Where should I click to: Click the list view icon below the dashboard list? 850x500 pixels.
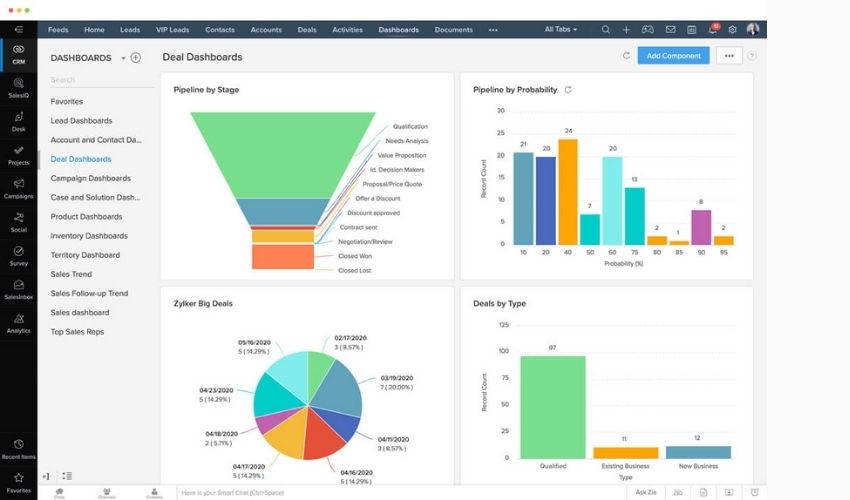(67, 476)
